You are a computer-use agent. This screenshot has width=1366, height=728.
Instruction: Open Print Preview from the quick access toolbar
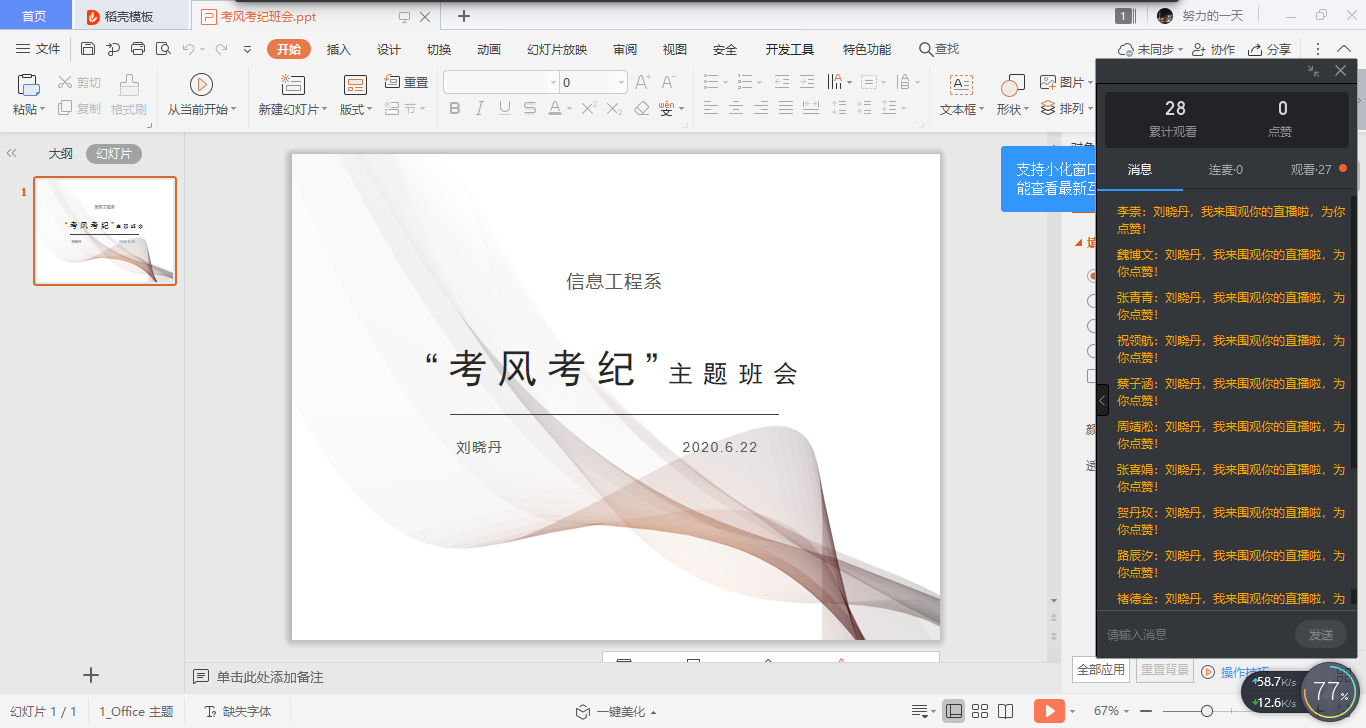(x=162, y=49)
